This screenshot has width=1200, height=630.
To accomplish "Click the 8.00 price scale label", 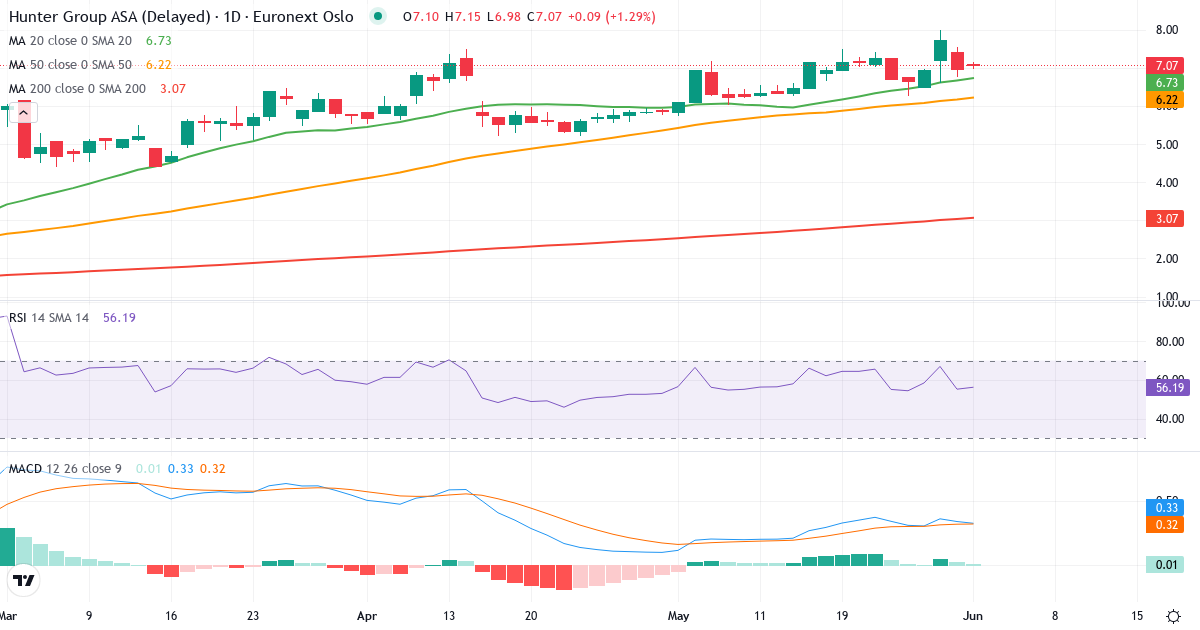I will 1168,30.
